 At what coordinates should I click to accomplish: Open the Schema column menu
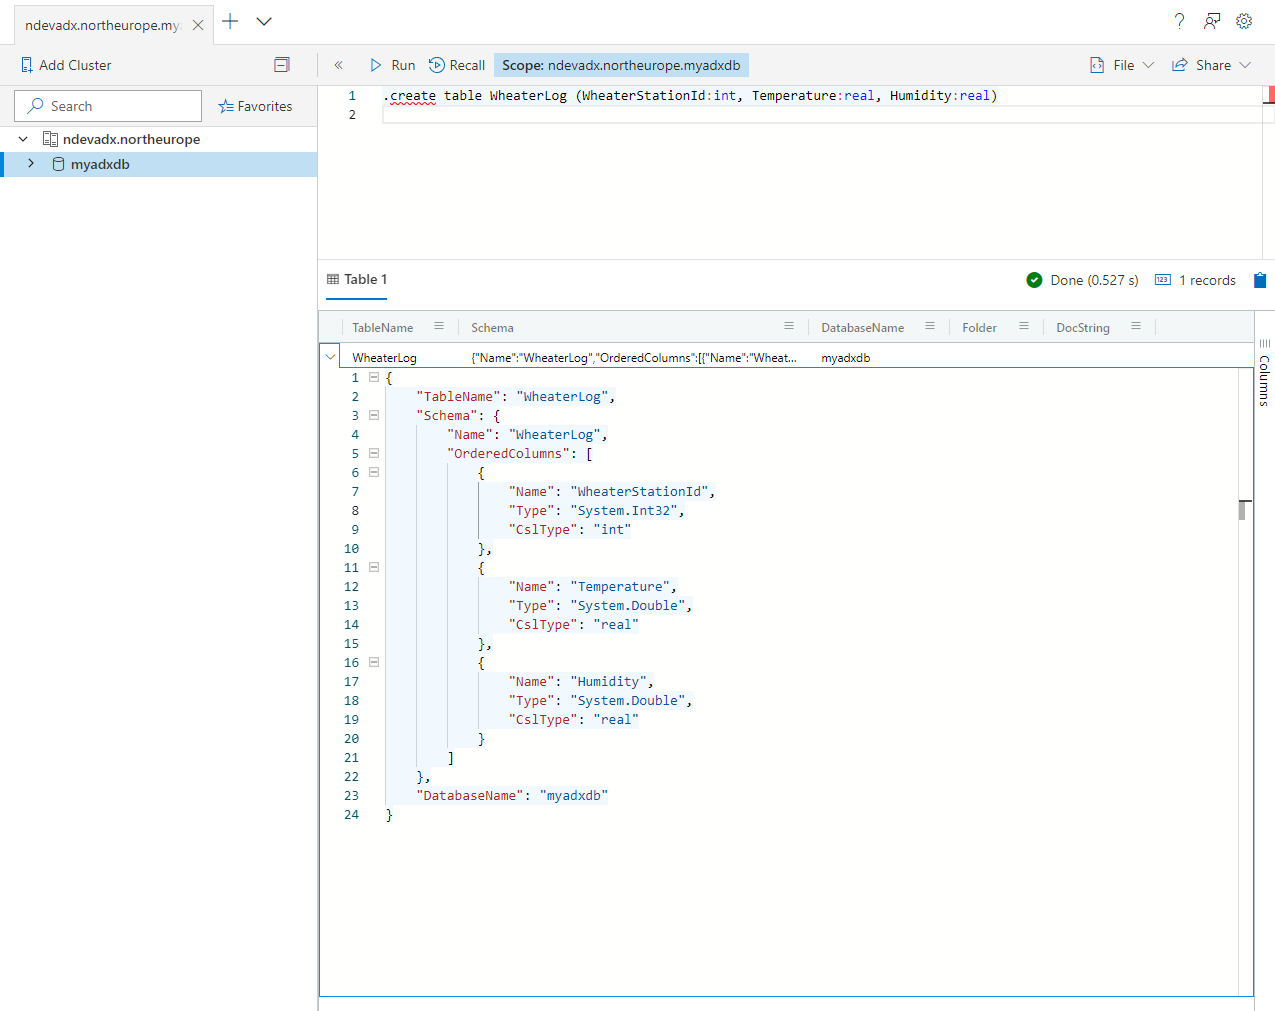pos(789,327)
